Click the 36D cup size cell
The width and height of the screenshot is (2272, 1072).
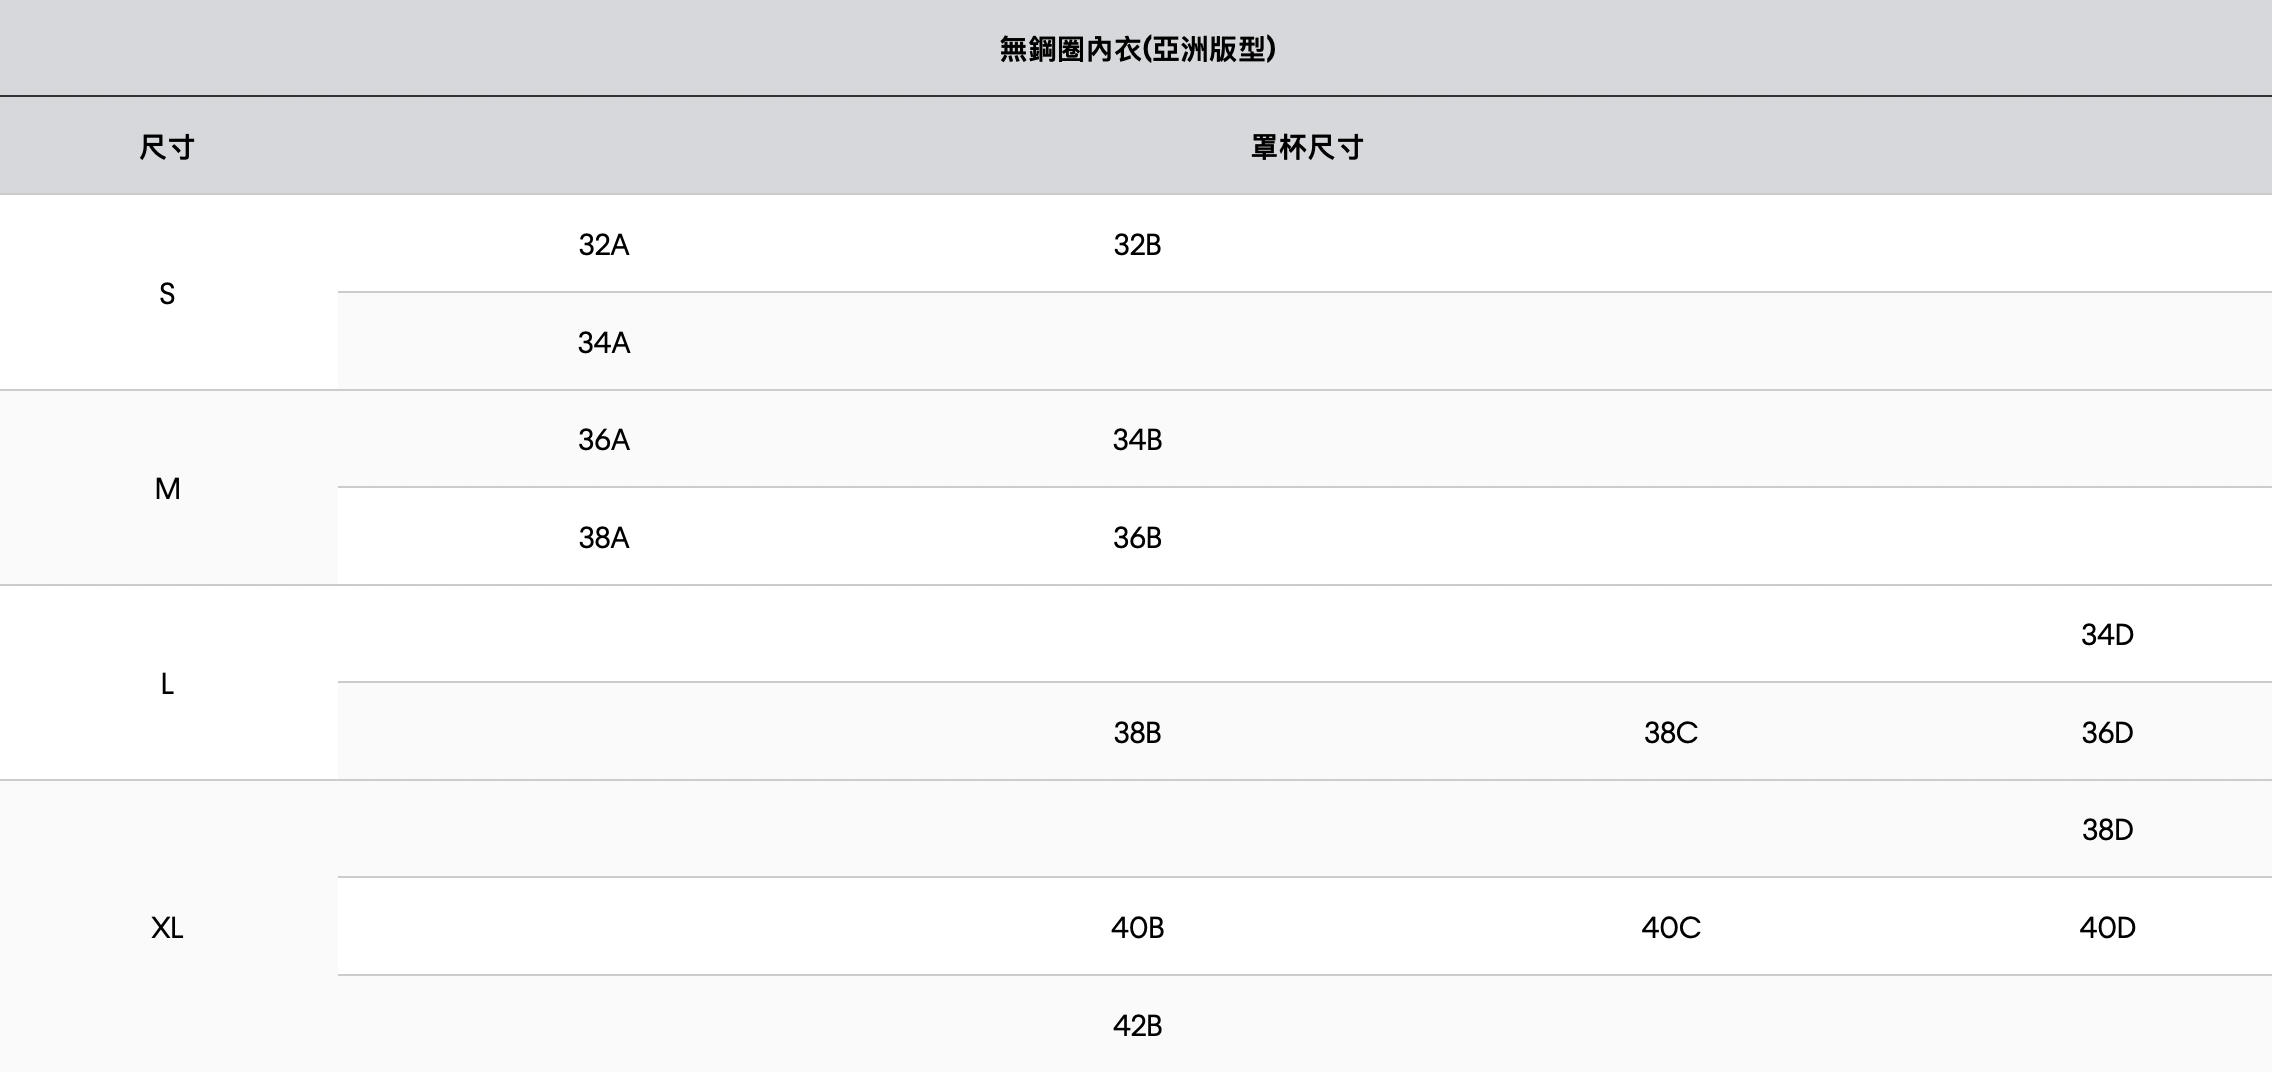(x=2107, y=733)
